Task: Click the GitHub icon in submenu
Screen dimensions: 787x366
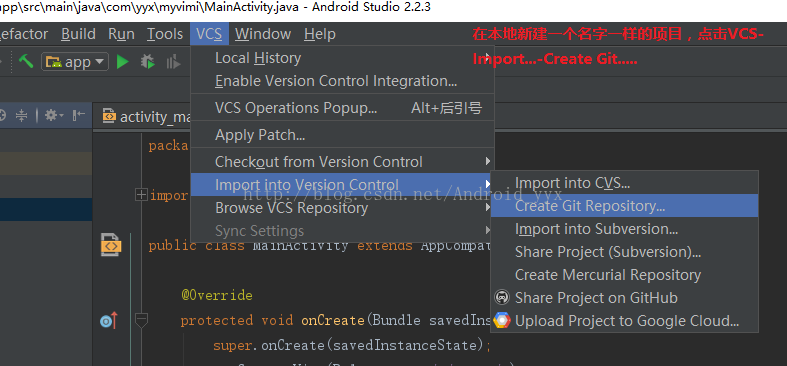Action: click(x=501, y=298)
